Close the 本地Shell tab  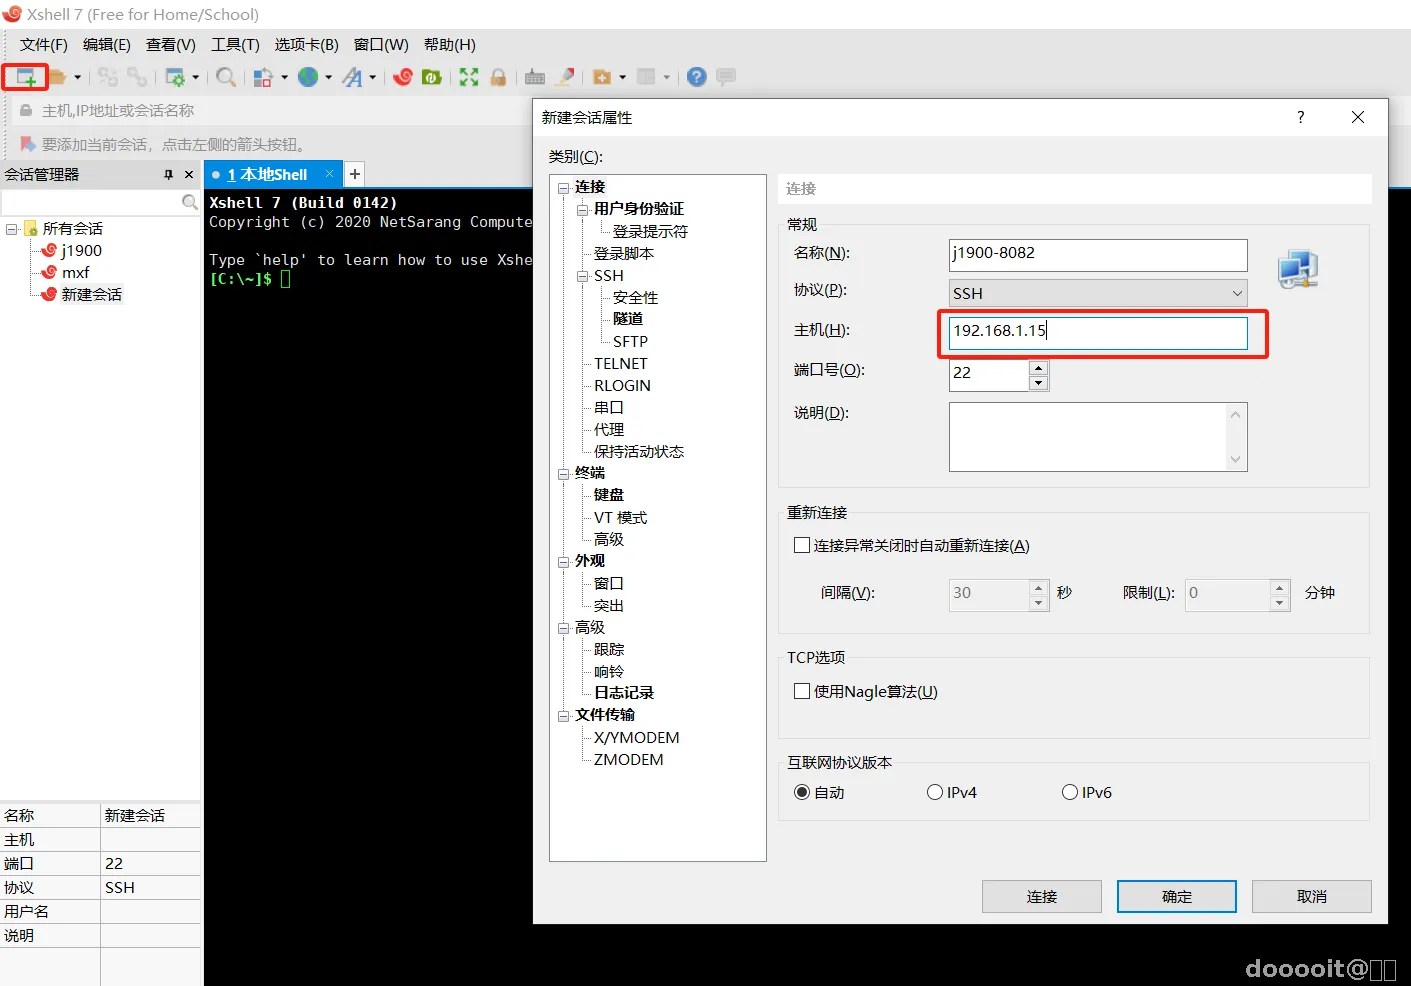click(x=329, y=174)
